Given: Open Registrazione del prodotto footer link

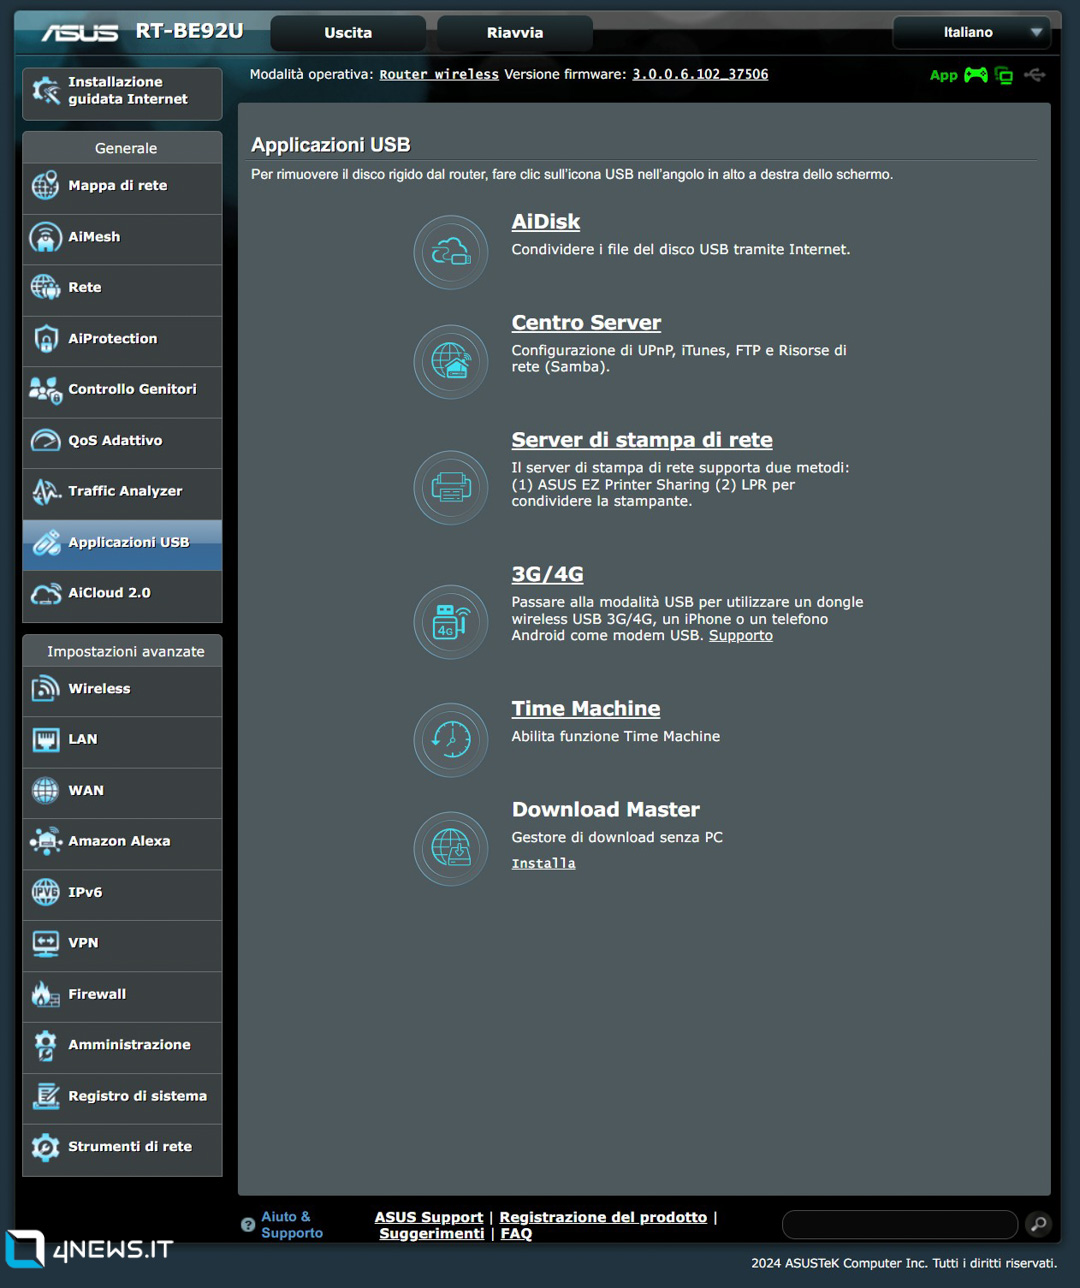Looking at the screenshot, I should 603,1218.
